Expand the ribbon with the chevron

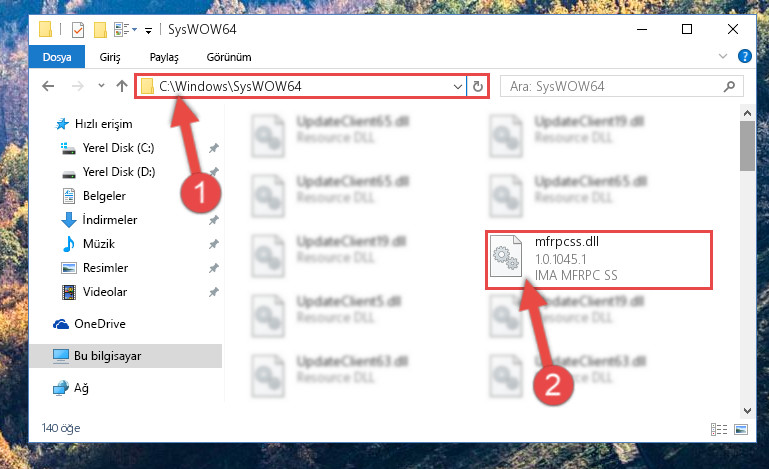click(722, 56)
